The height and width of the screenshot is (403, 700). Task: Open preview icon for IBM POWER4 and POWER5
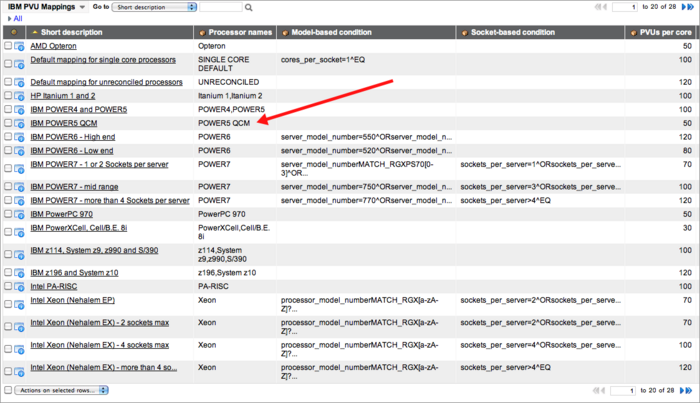coord(19,110)
